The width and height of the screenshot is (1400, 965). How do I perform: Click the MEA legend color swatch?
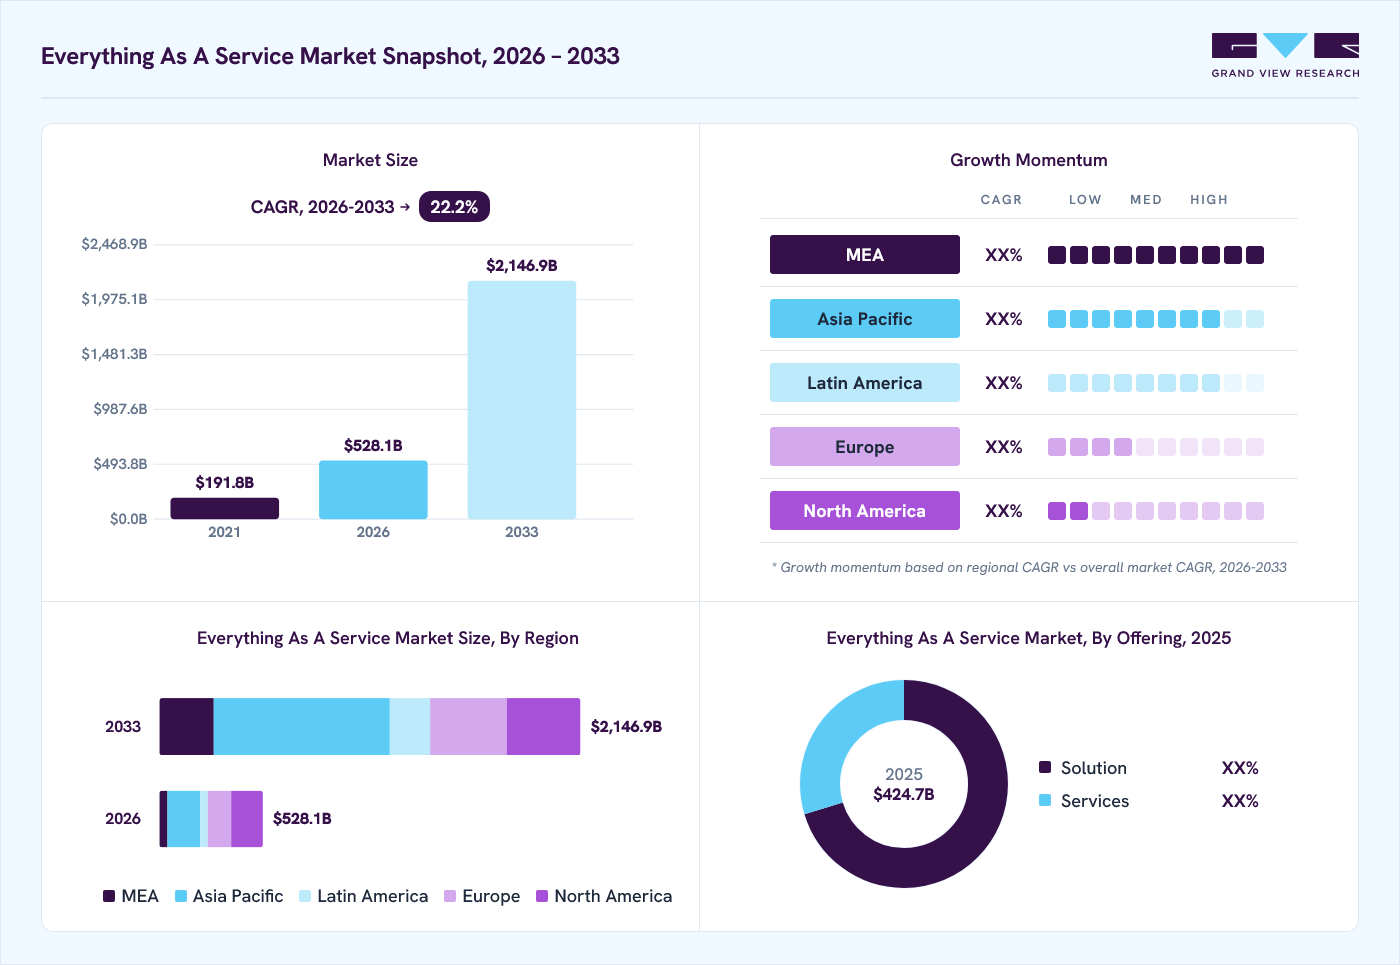[x=109, y=896]
